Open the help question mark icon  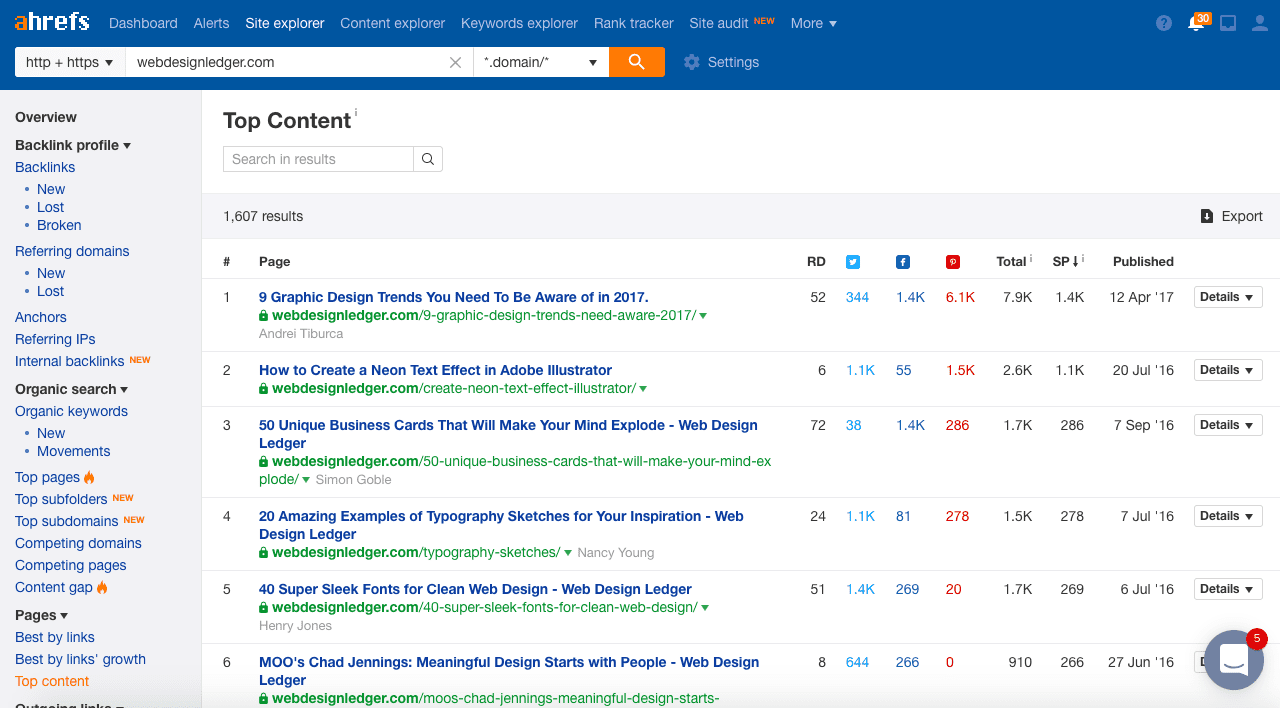[x=1163, y=22]
